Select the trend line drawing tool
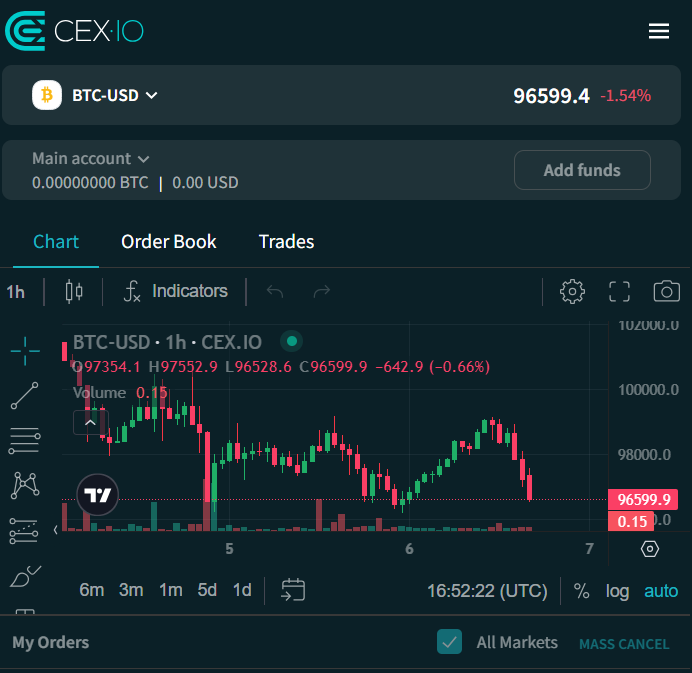The height and width of the screenshot is (673, 692). pos(25,395)
